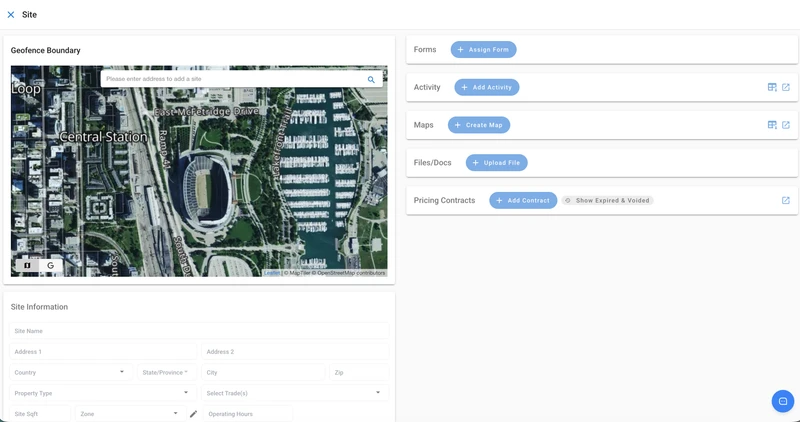
Task: Open the chat support bubble
Action: 783,401
